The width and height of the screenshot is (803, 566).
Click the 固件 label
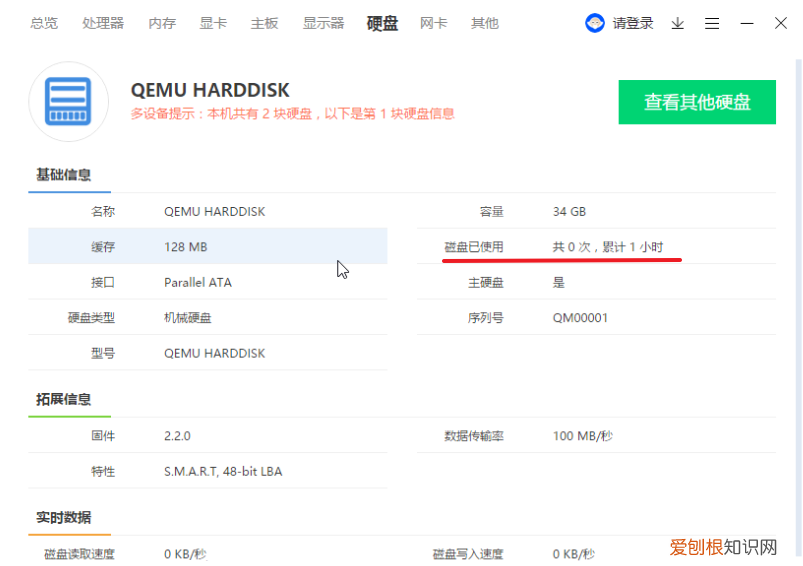coord(102,436)
